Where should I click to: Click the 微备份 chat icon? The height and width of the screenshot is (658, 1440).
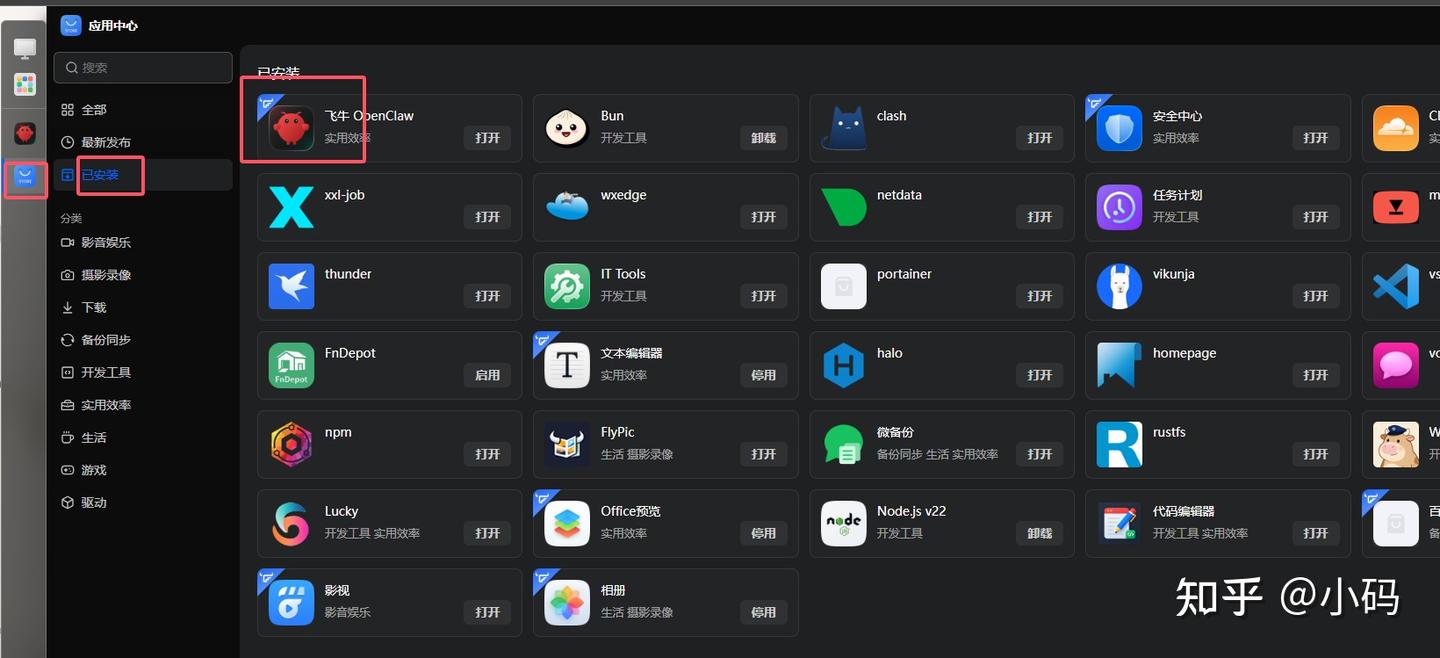pos(843,444)
